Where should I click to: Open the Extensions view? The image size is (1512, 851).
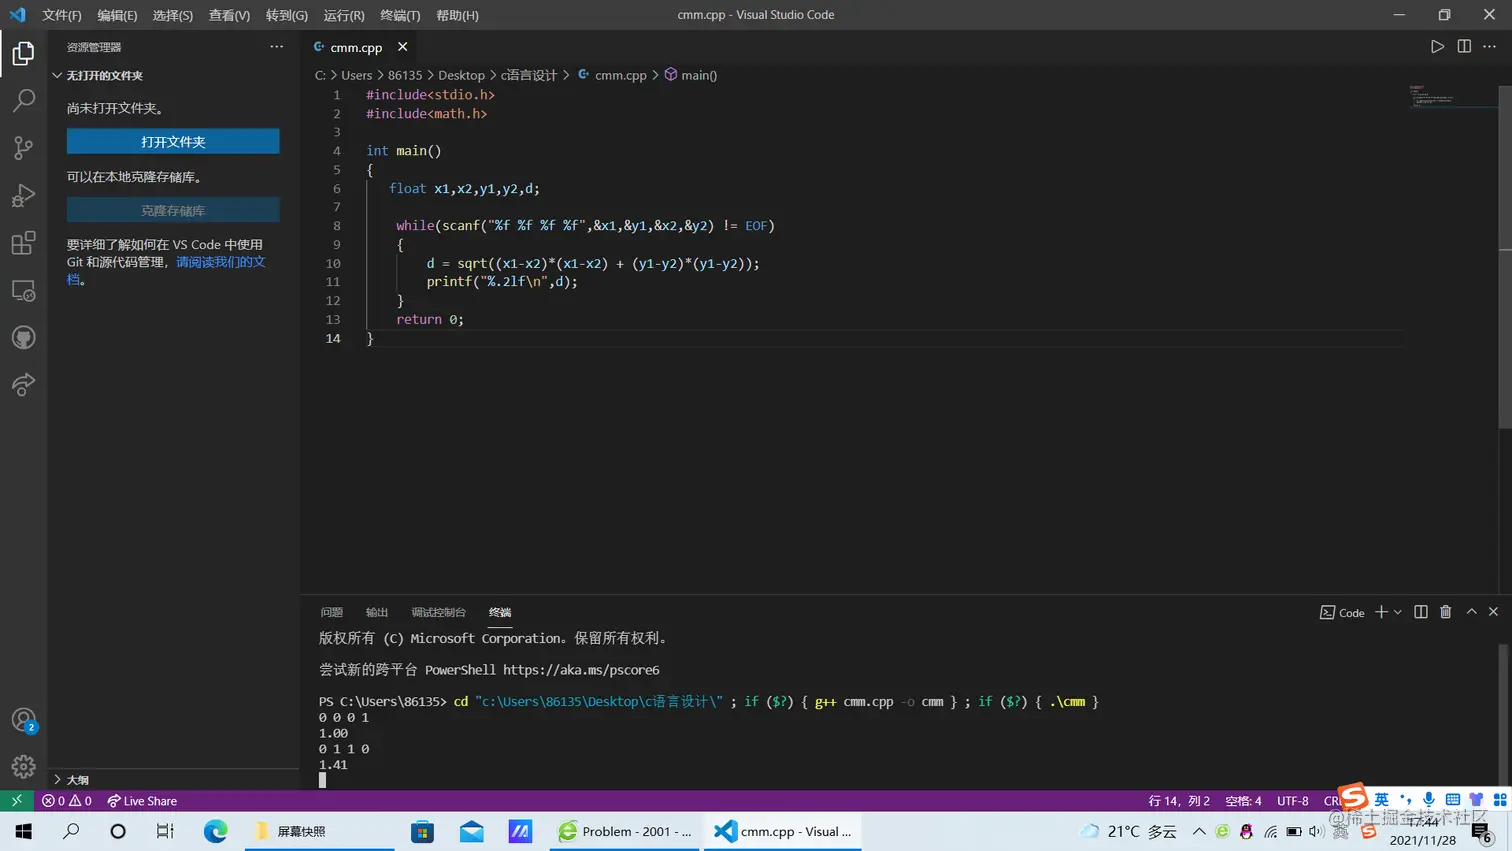click(x=23, y=243)
